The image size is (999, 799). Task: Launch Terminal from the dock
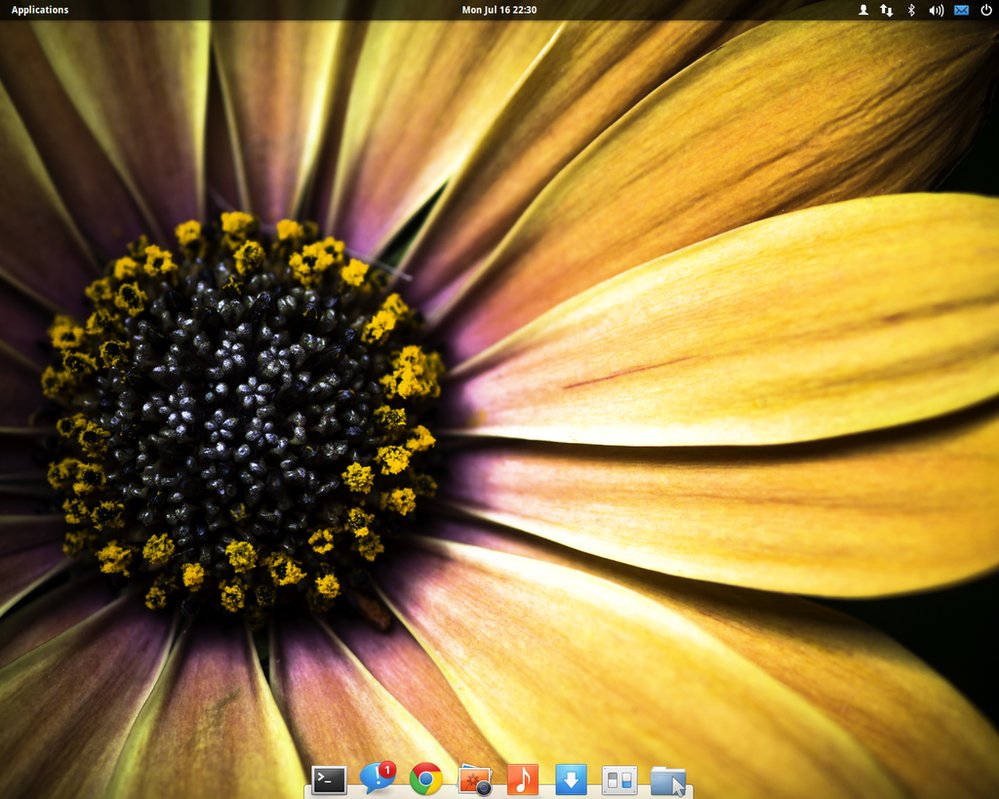point(329,780)
